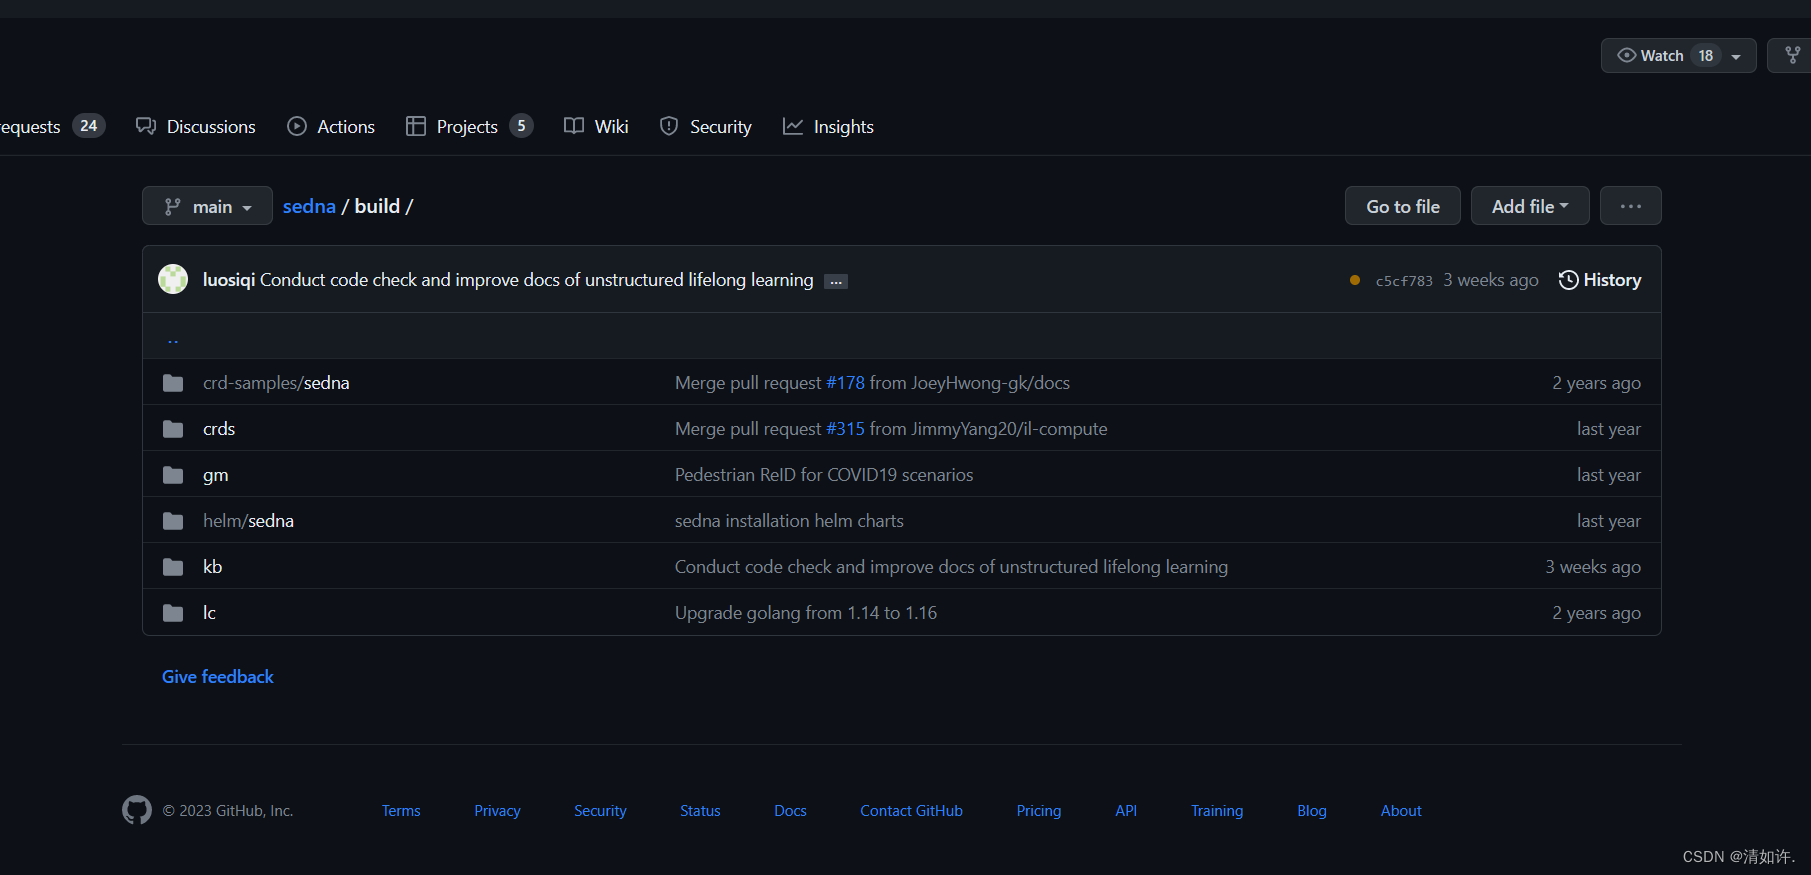Viewport: 1811px width, 875px height.
Task: Open Docs footer link
Action: (x=790, y=811)
